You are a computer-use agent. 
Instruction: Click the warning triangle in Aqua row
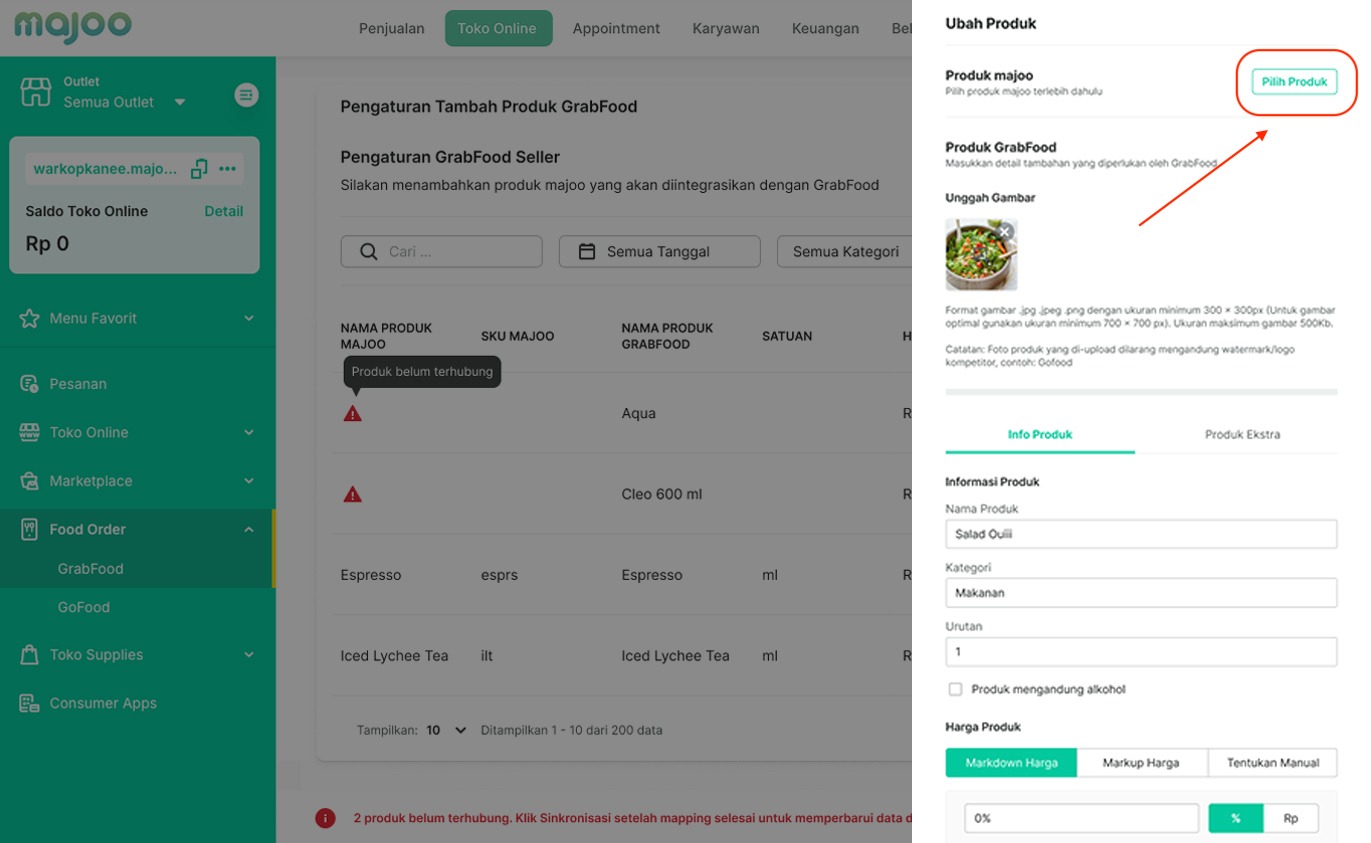click(352, 413)
